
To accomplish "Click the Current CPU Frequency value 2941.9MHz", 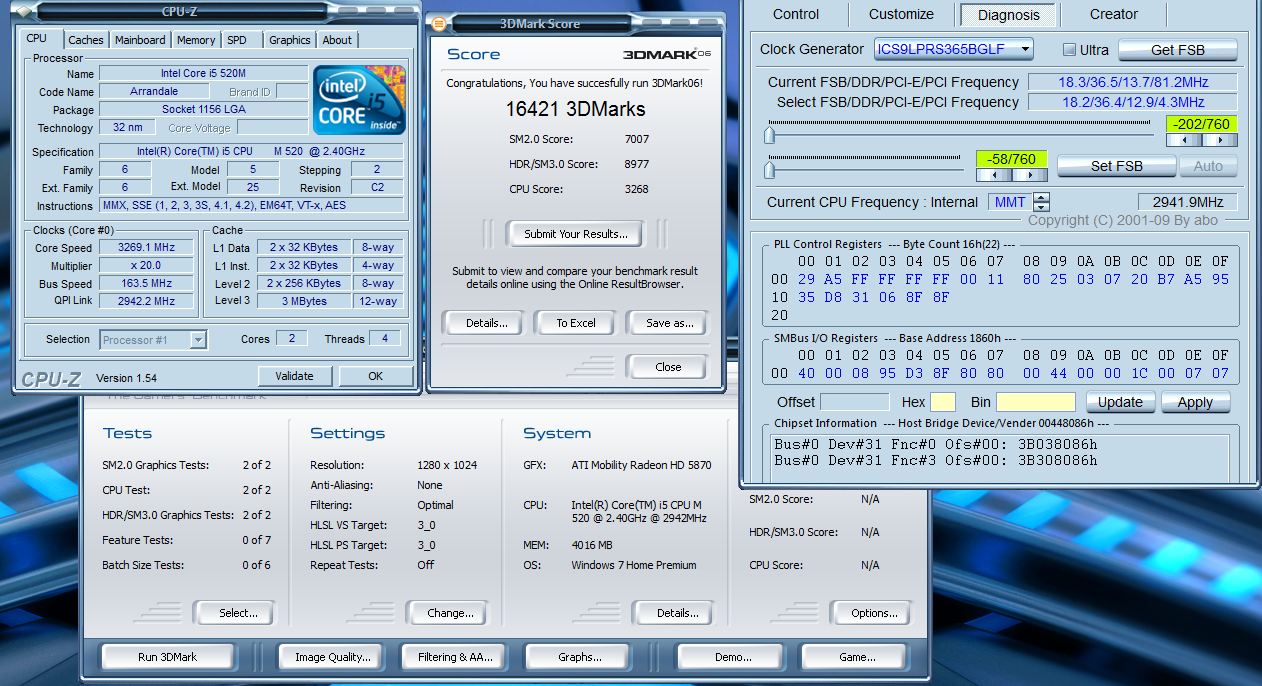I will (1187, 202).
